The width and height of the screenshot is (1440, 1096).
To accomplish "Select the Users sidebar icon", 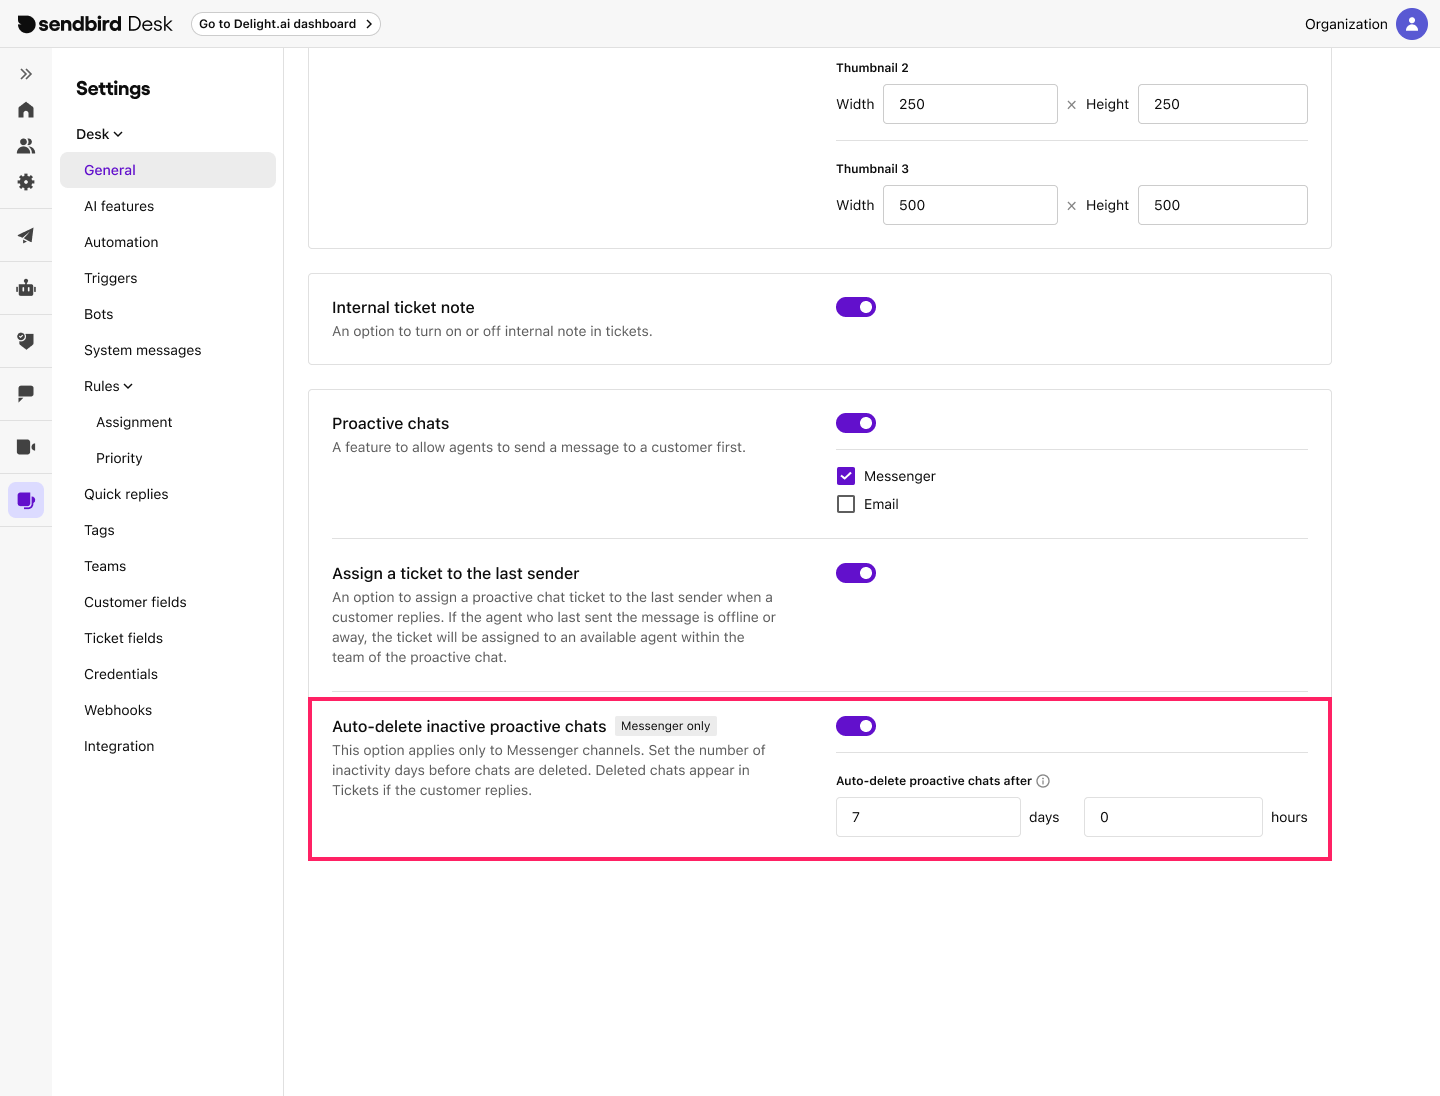I will [x=25, y=145].
